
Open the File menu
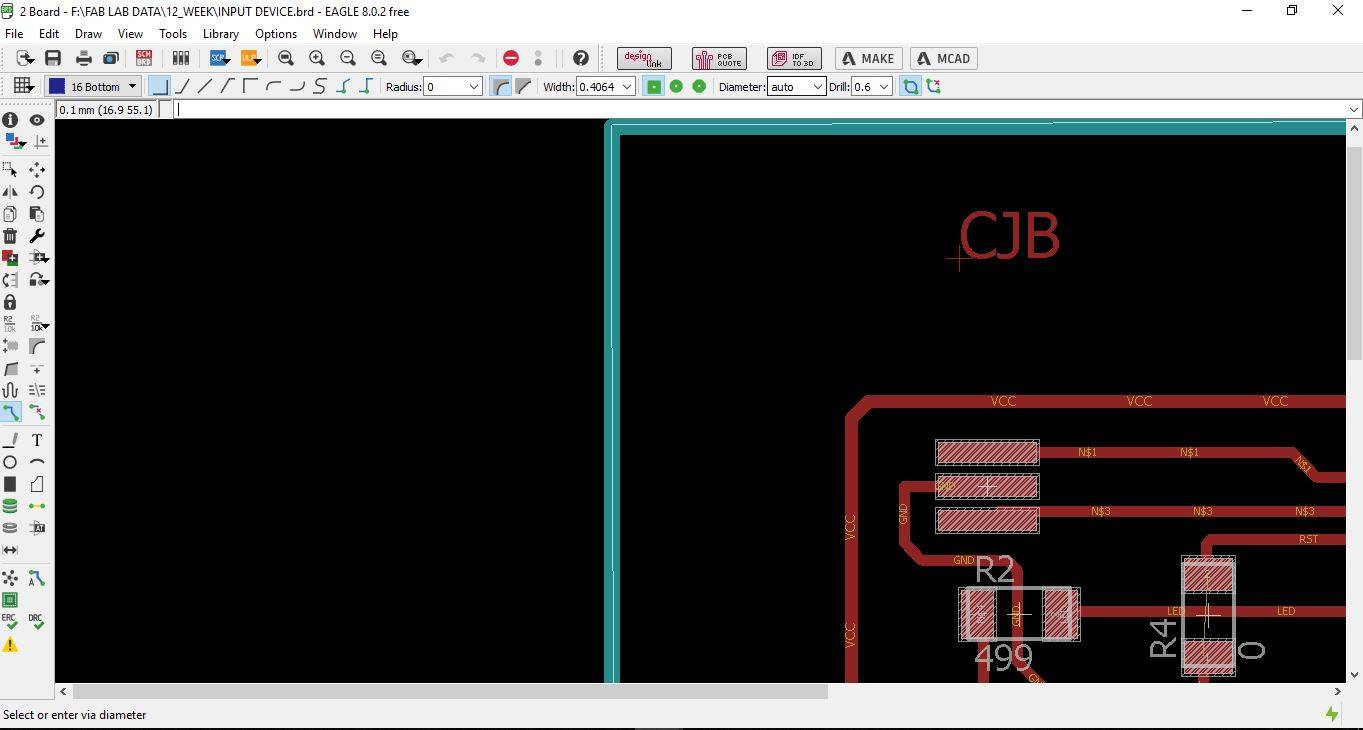(14, 34)
